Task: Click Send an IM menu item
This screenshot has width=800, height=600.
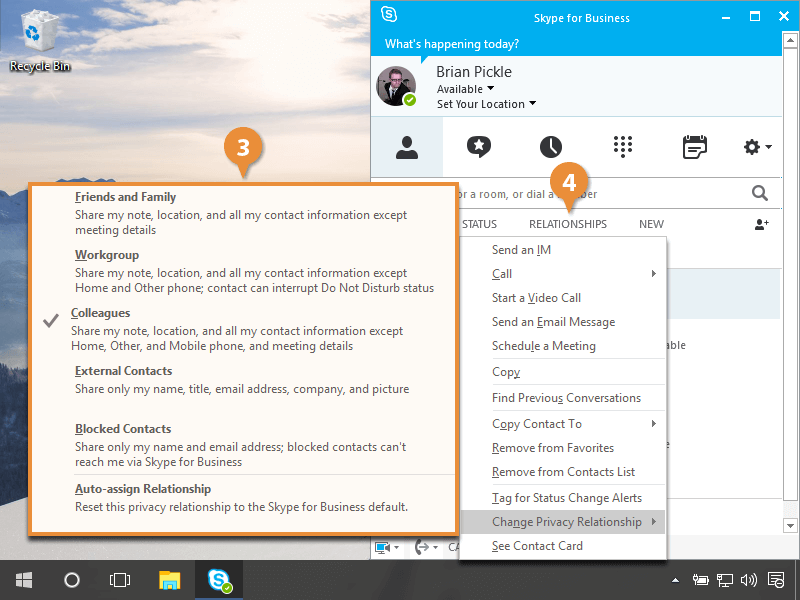Action: [x=521, y=250]
